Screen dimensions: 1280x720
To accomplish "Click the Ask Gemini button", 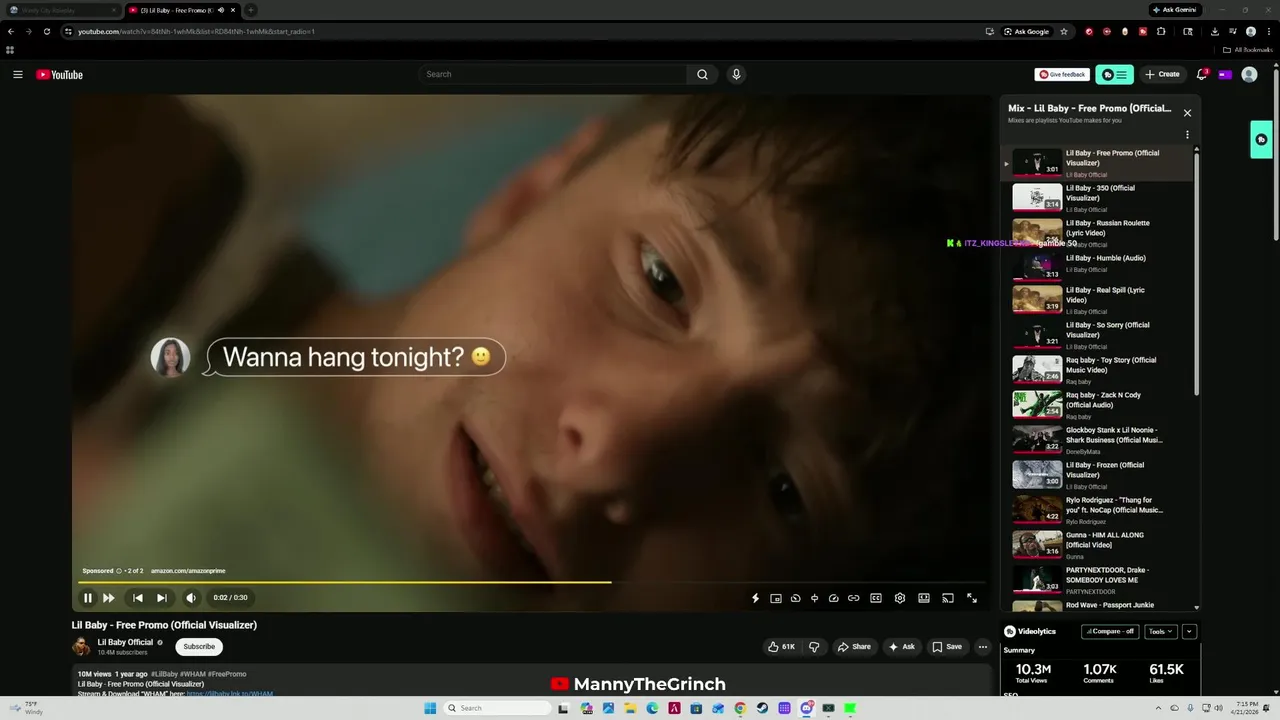I will tap(1174, 10).
